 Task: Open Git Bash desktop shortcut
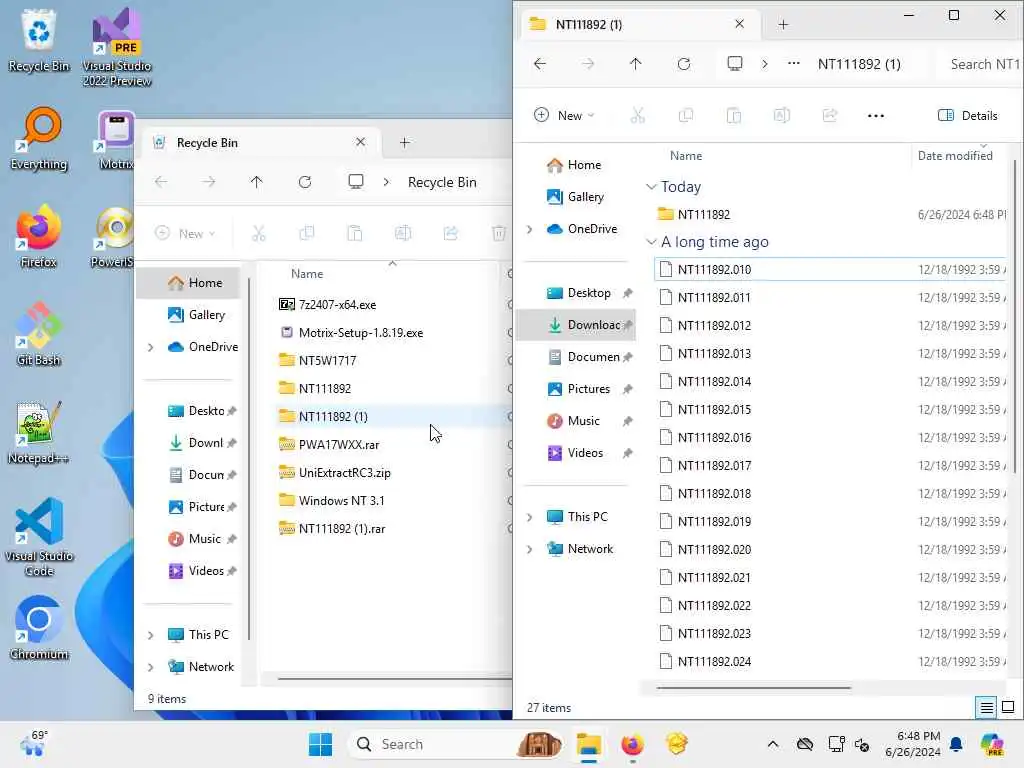[x=39, y=334]
